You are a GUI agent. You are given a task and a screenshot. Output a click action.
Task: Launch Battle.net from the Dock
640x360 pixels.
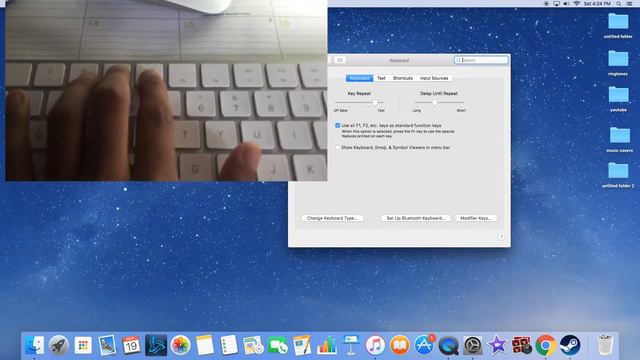click(156, 345)
